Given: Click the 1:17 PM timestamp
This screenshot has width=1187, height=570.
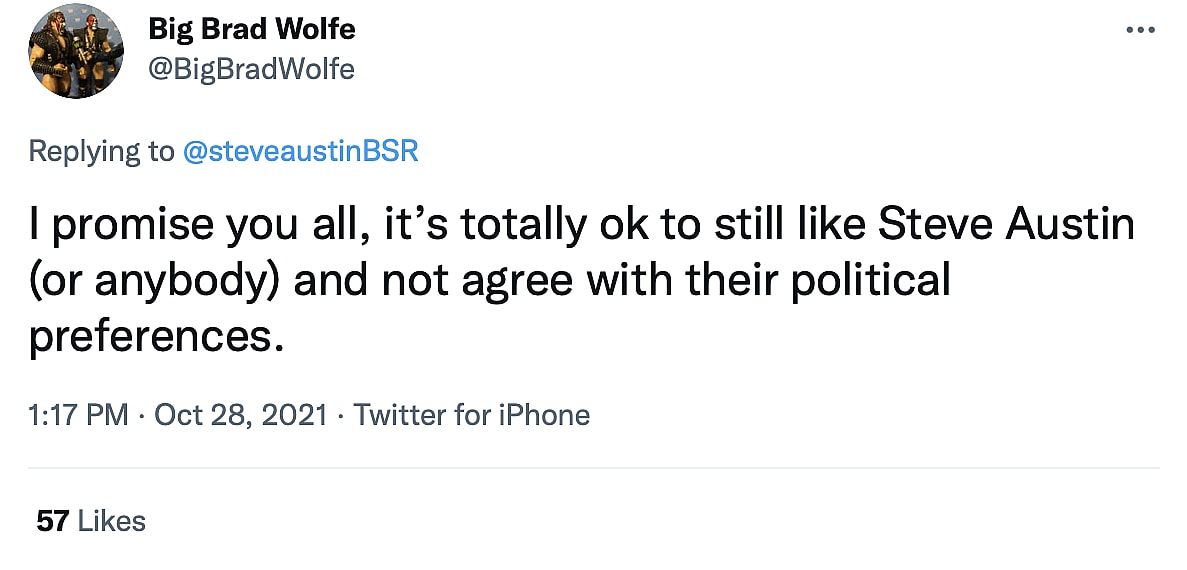Looking at the screenshot, I should pyautogui.click(x=79, y=414).
